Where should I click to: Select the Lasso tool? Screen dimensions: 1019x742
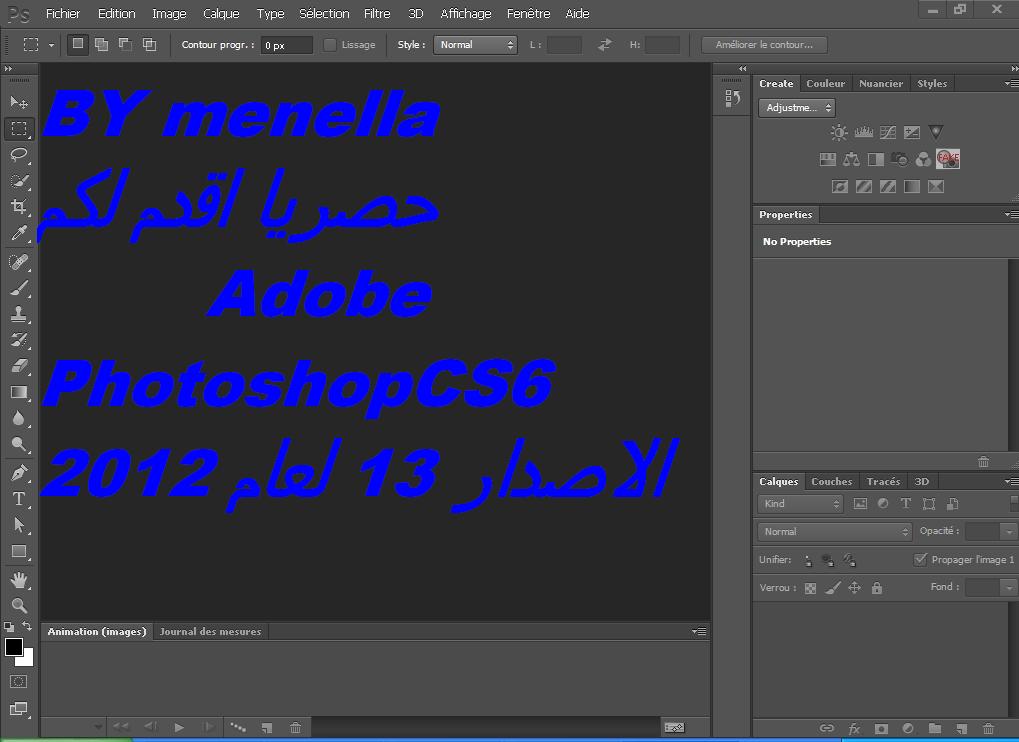19,155
